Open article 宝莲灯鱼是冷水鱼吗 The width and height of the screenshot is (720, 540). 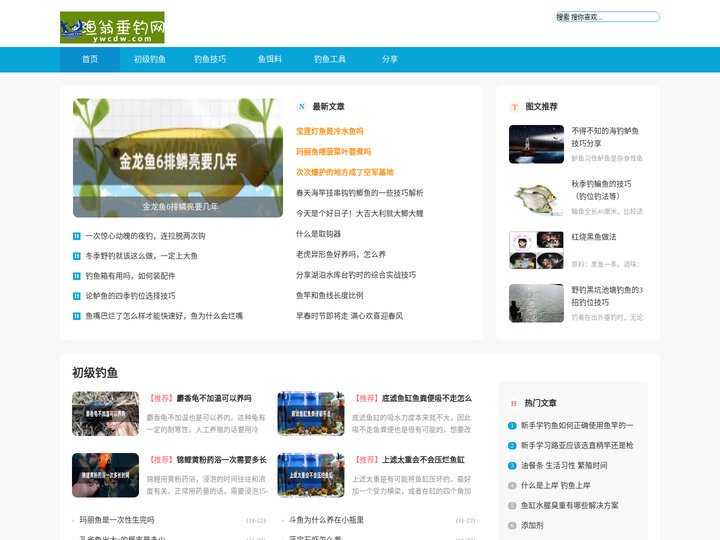tap(330, 131)
